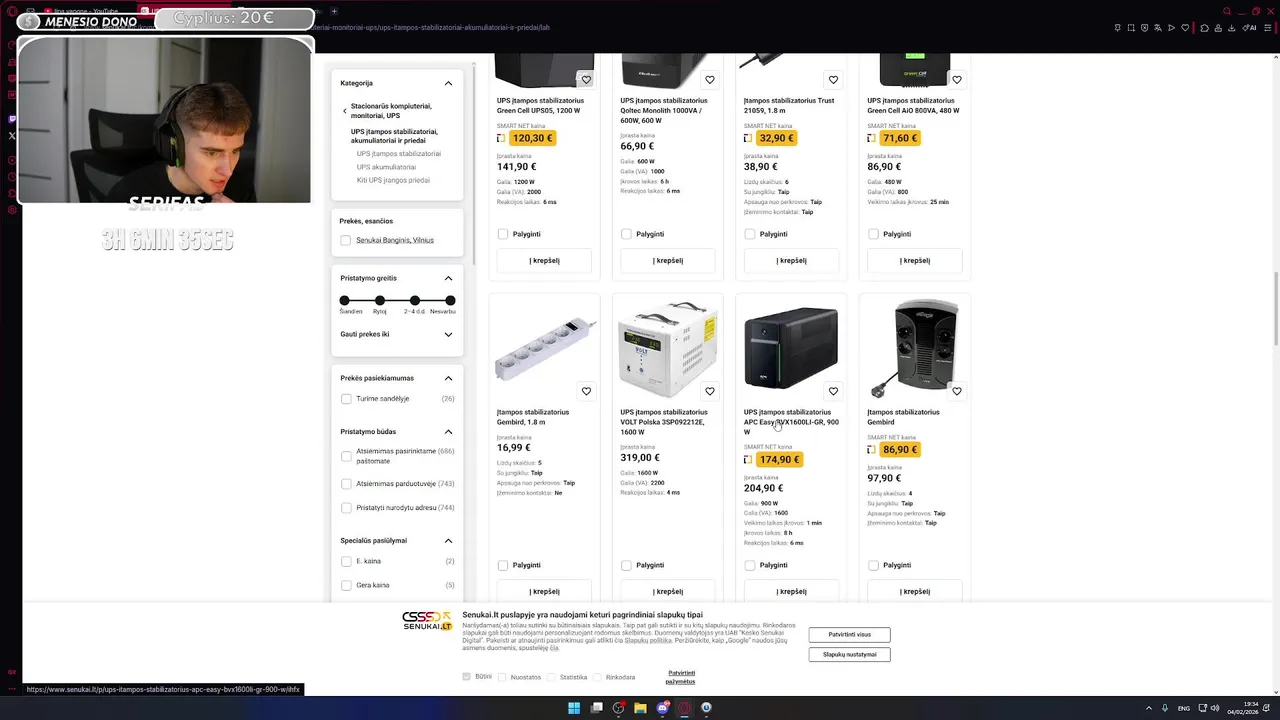Open Discord from taskbar
1280x720 pixels.
pos(662,708)
